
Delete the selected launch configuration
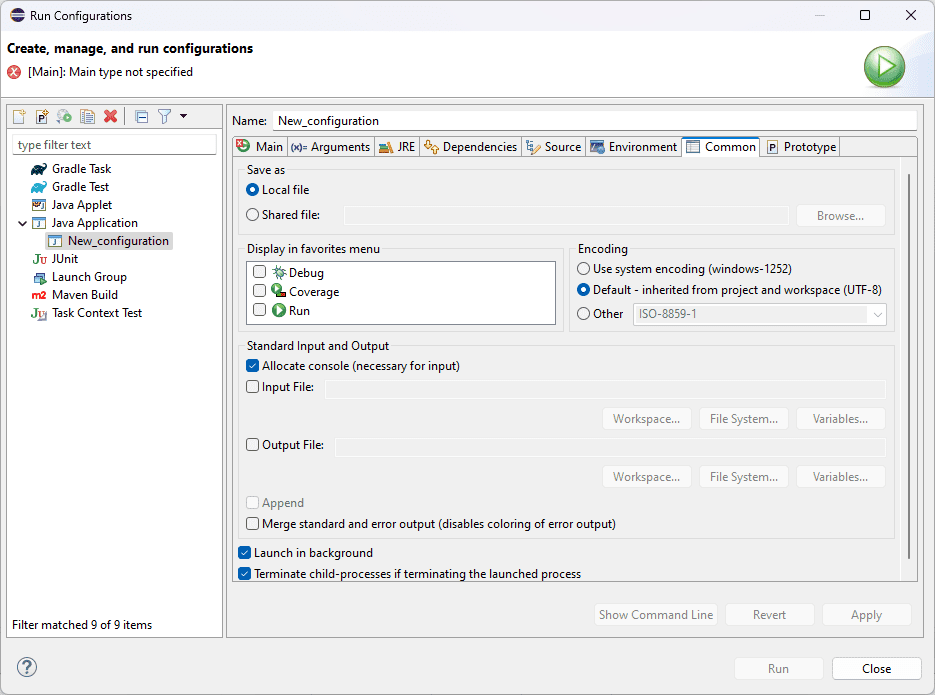point(110,116)
